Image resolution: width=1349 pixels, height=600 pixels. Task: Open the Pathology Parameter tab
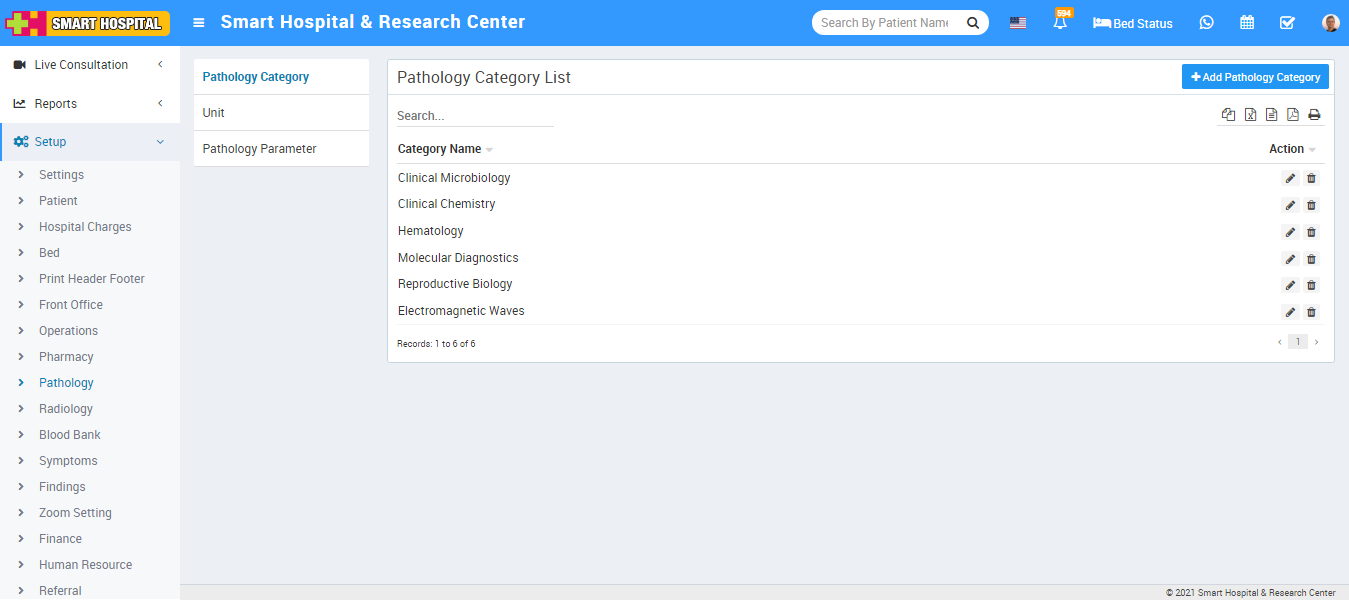(260, 149)
